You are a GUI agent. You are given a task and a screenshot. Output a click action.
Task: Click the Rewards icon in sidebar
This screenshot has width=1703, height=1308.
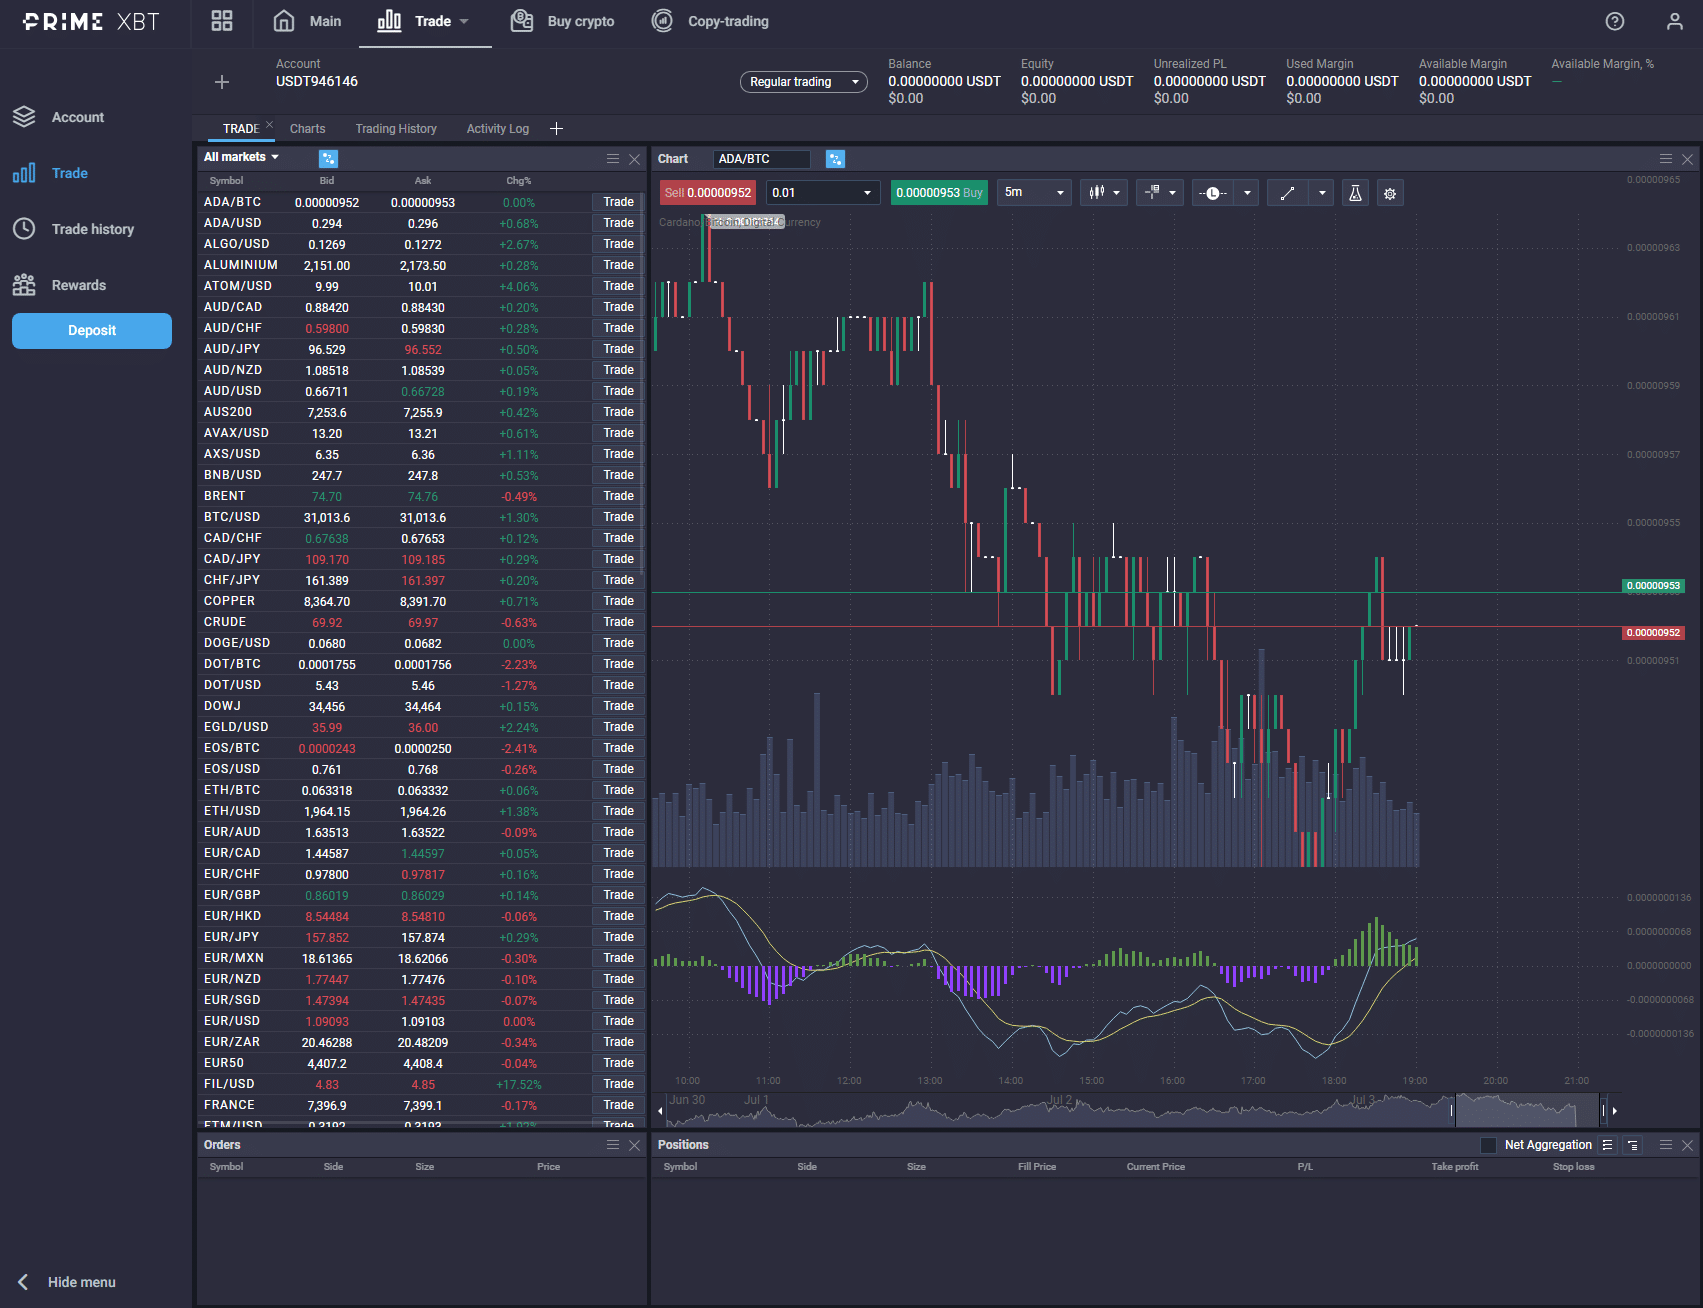tap(24, 285)
